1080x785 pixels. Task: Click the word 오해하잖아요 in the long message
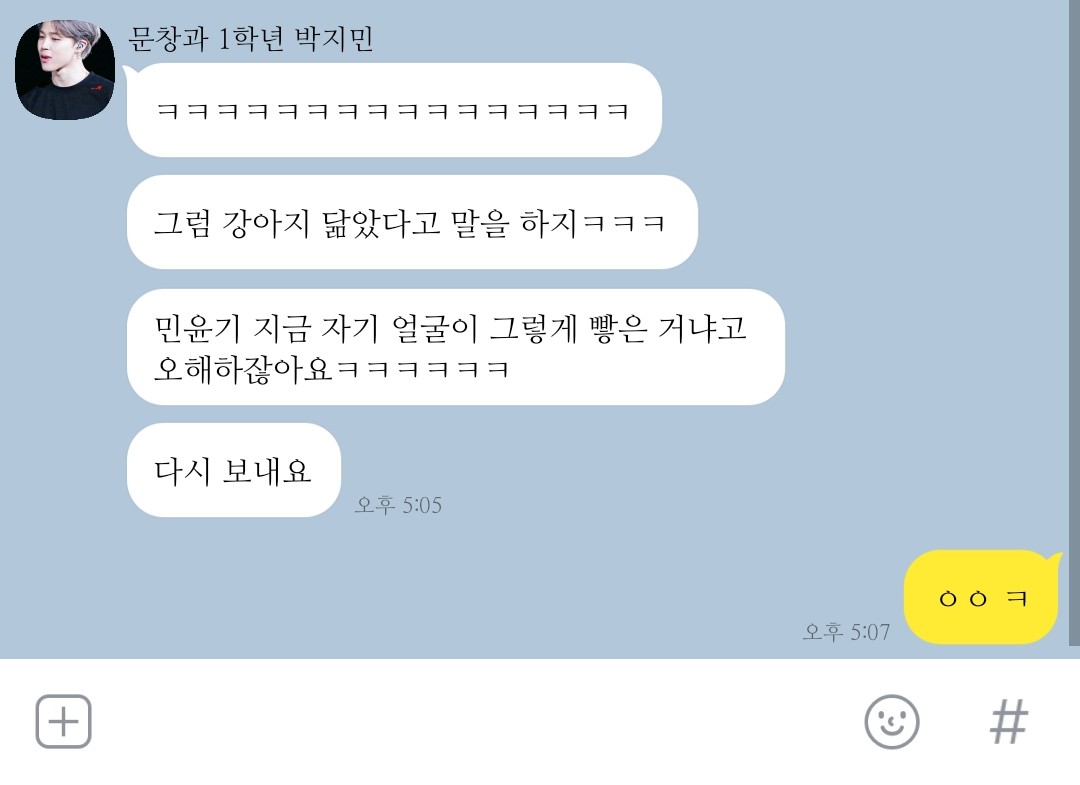243,370
